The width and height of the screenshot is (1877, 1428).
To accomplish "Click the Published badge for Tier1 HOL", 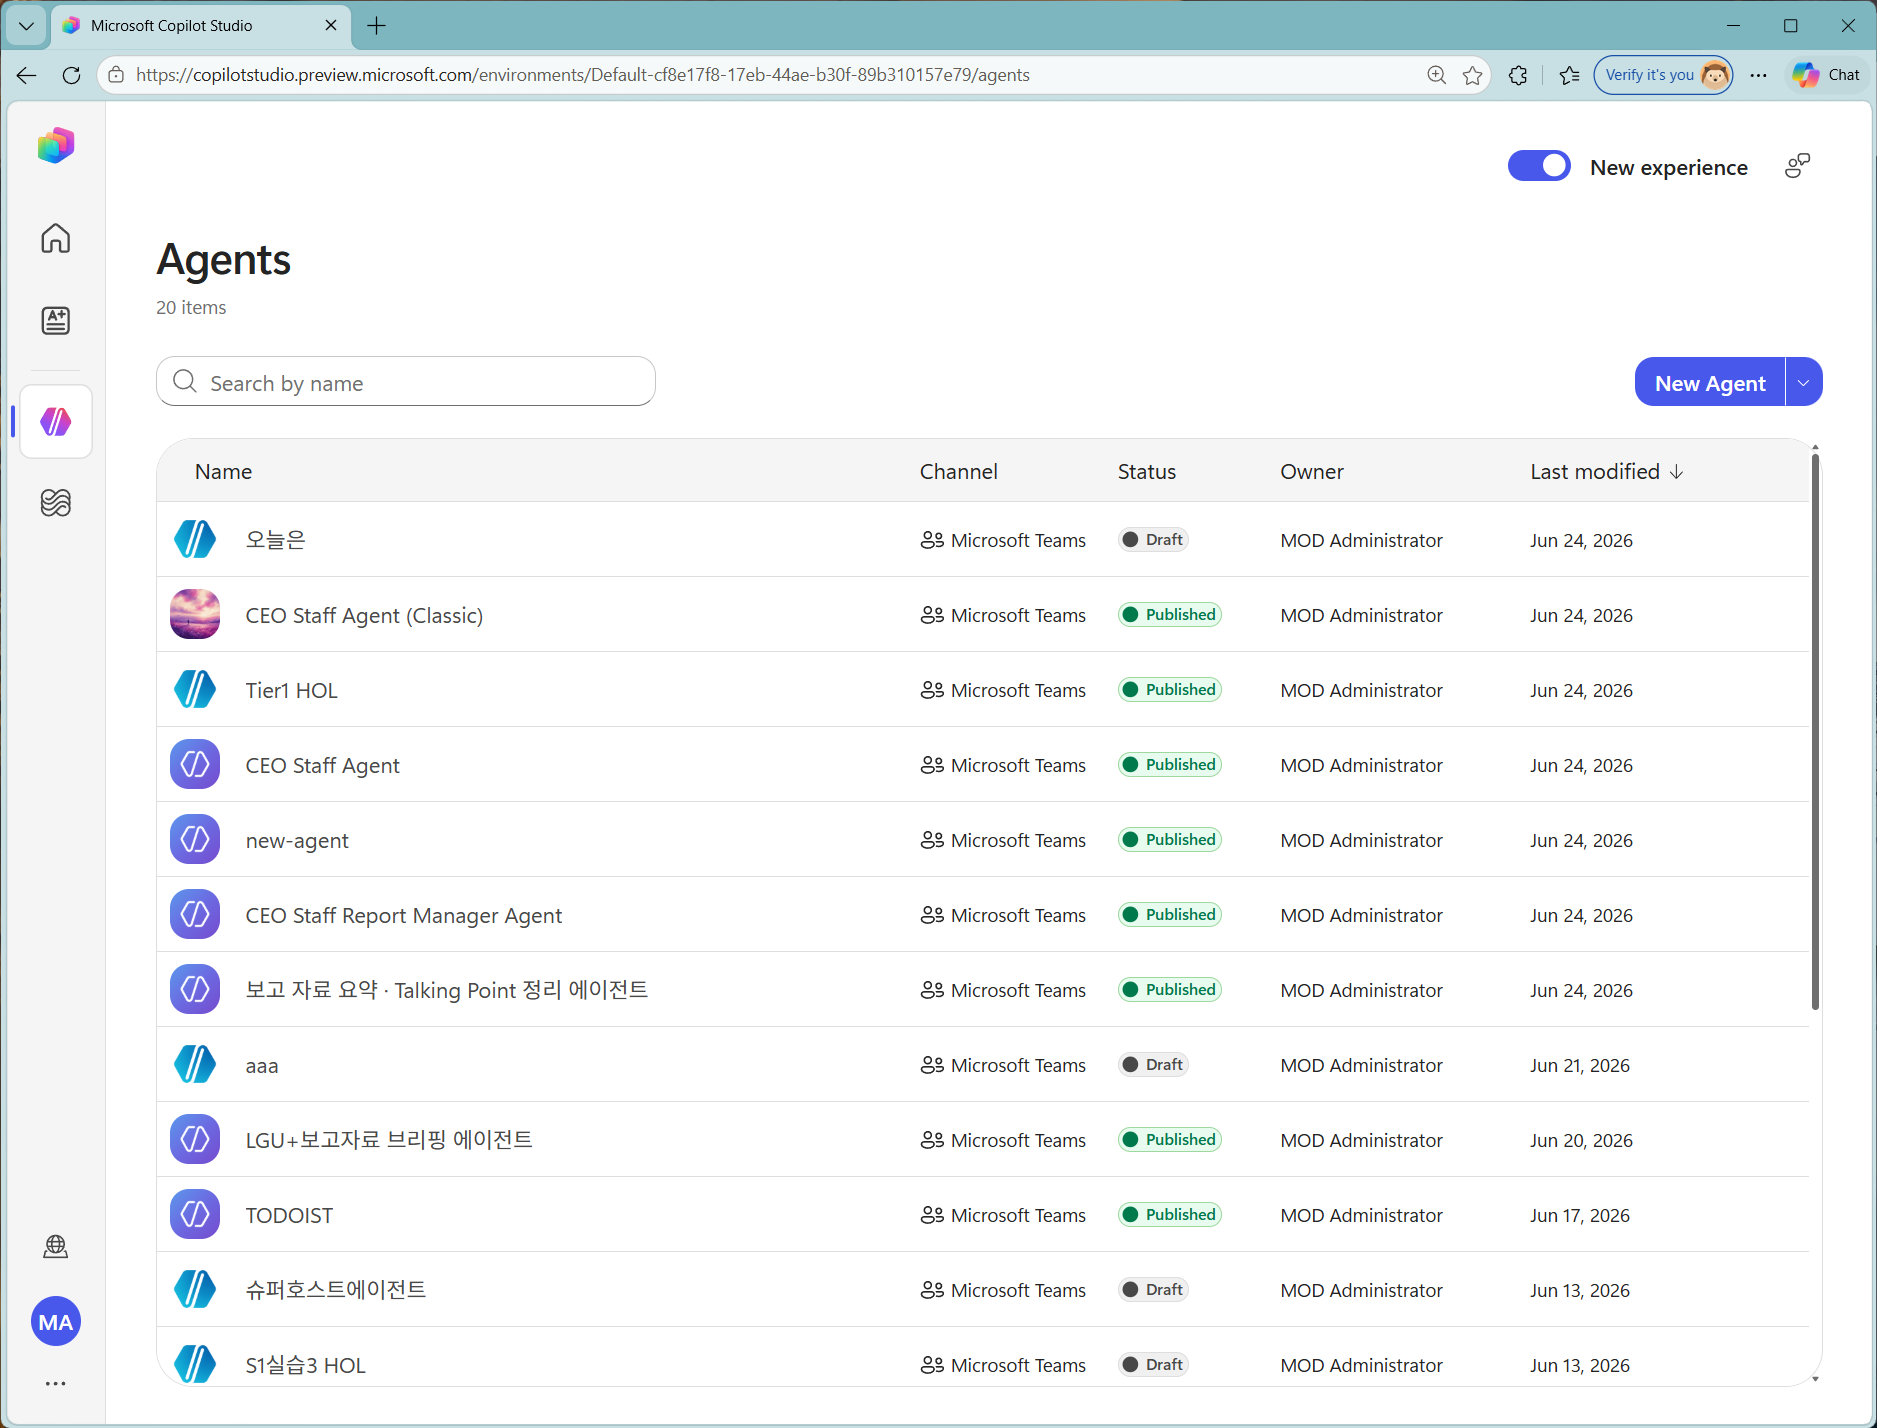I will (x=1170, y=690).
